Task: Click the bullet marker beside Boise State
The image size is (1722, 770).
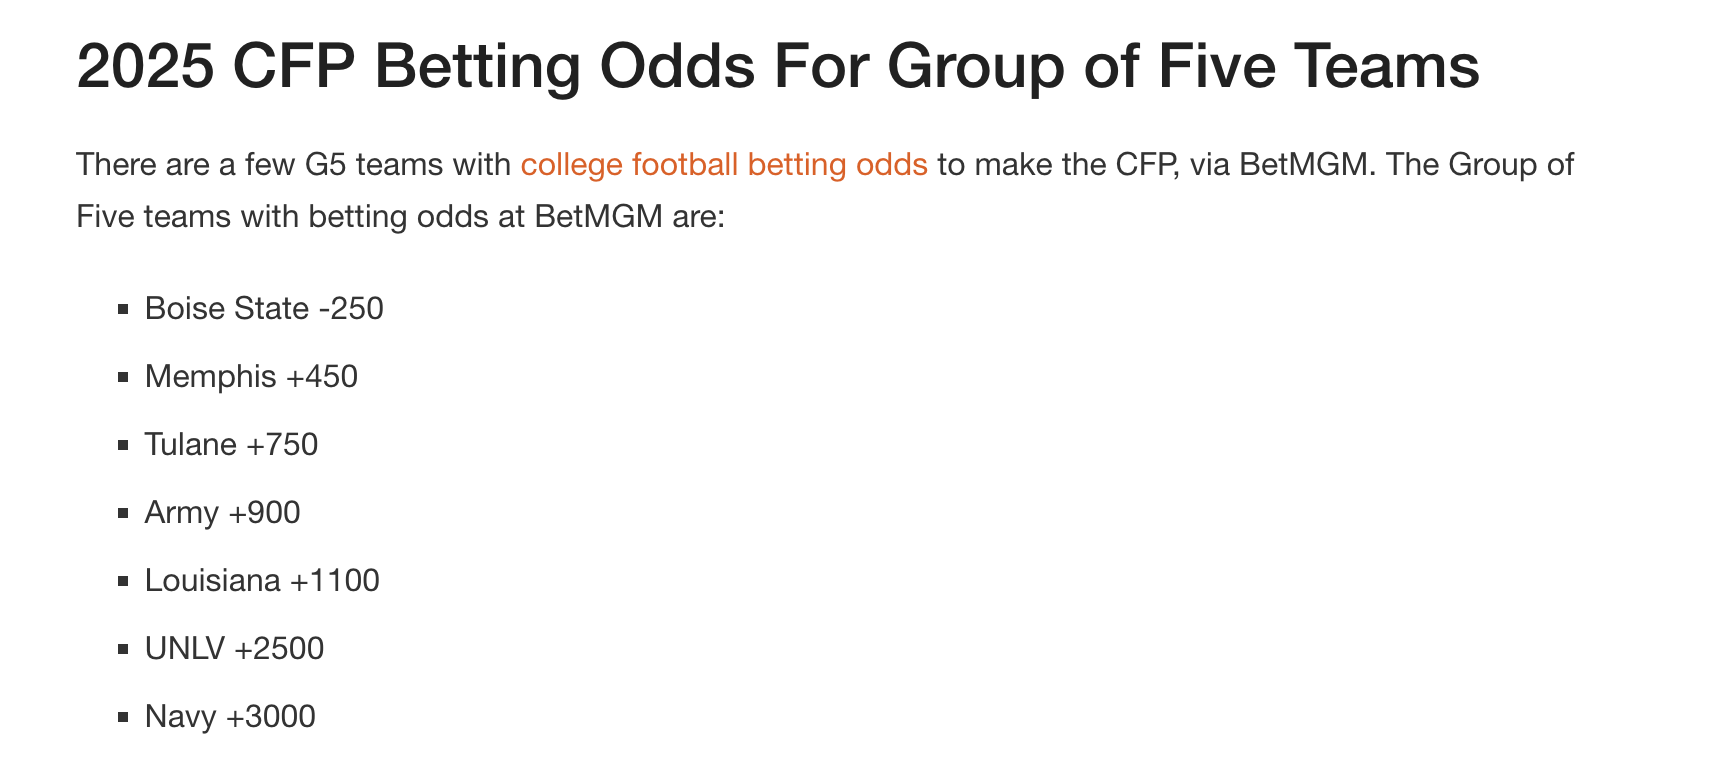Action: [x=123, y=309]
